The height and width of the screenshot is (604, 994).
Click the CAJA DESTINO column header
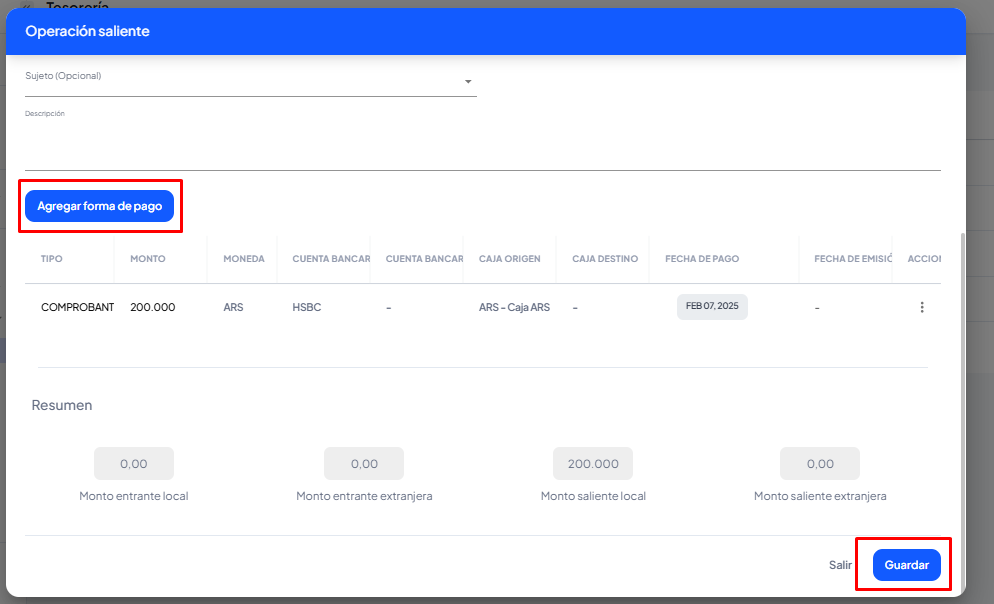605,259
